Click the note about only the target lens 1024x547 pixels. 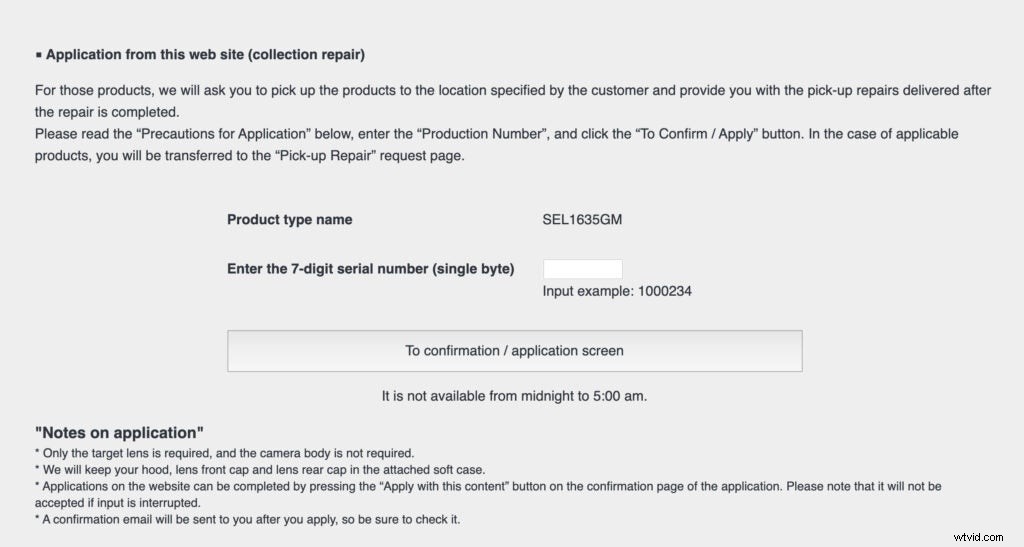point(224,453)
